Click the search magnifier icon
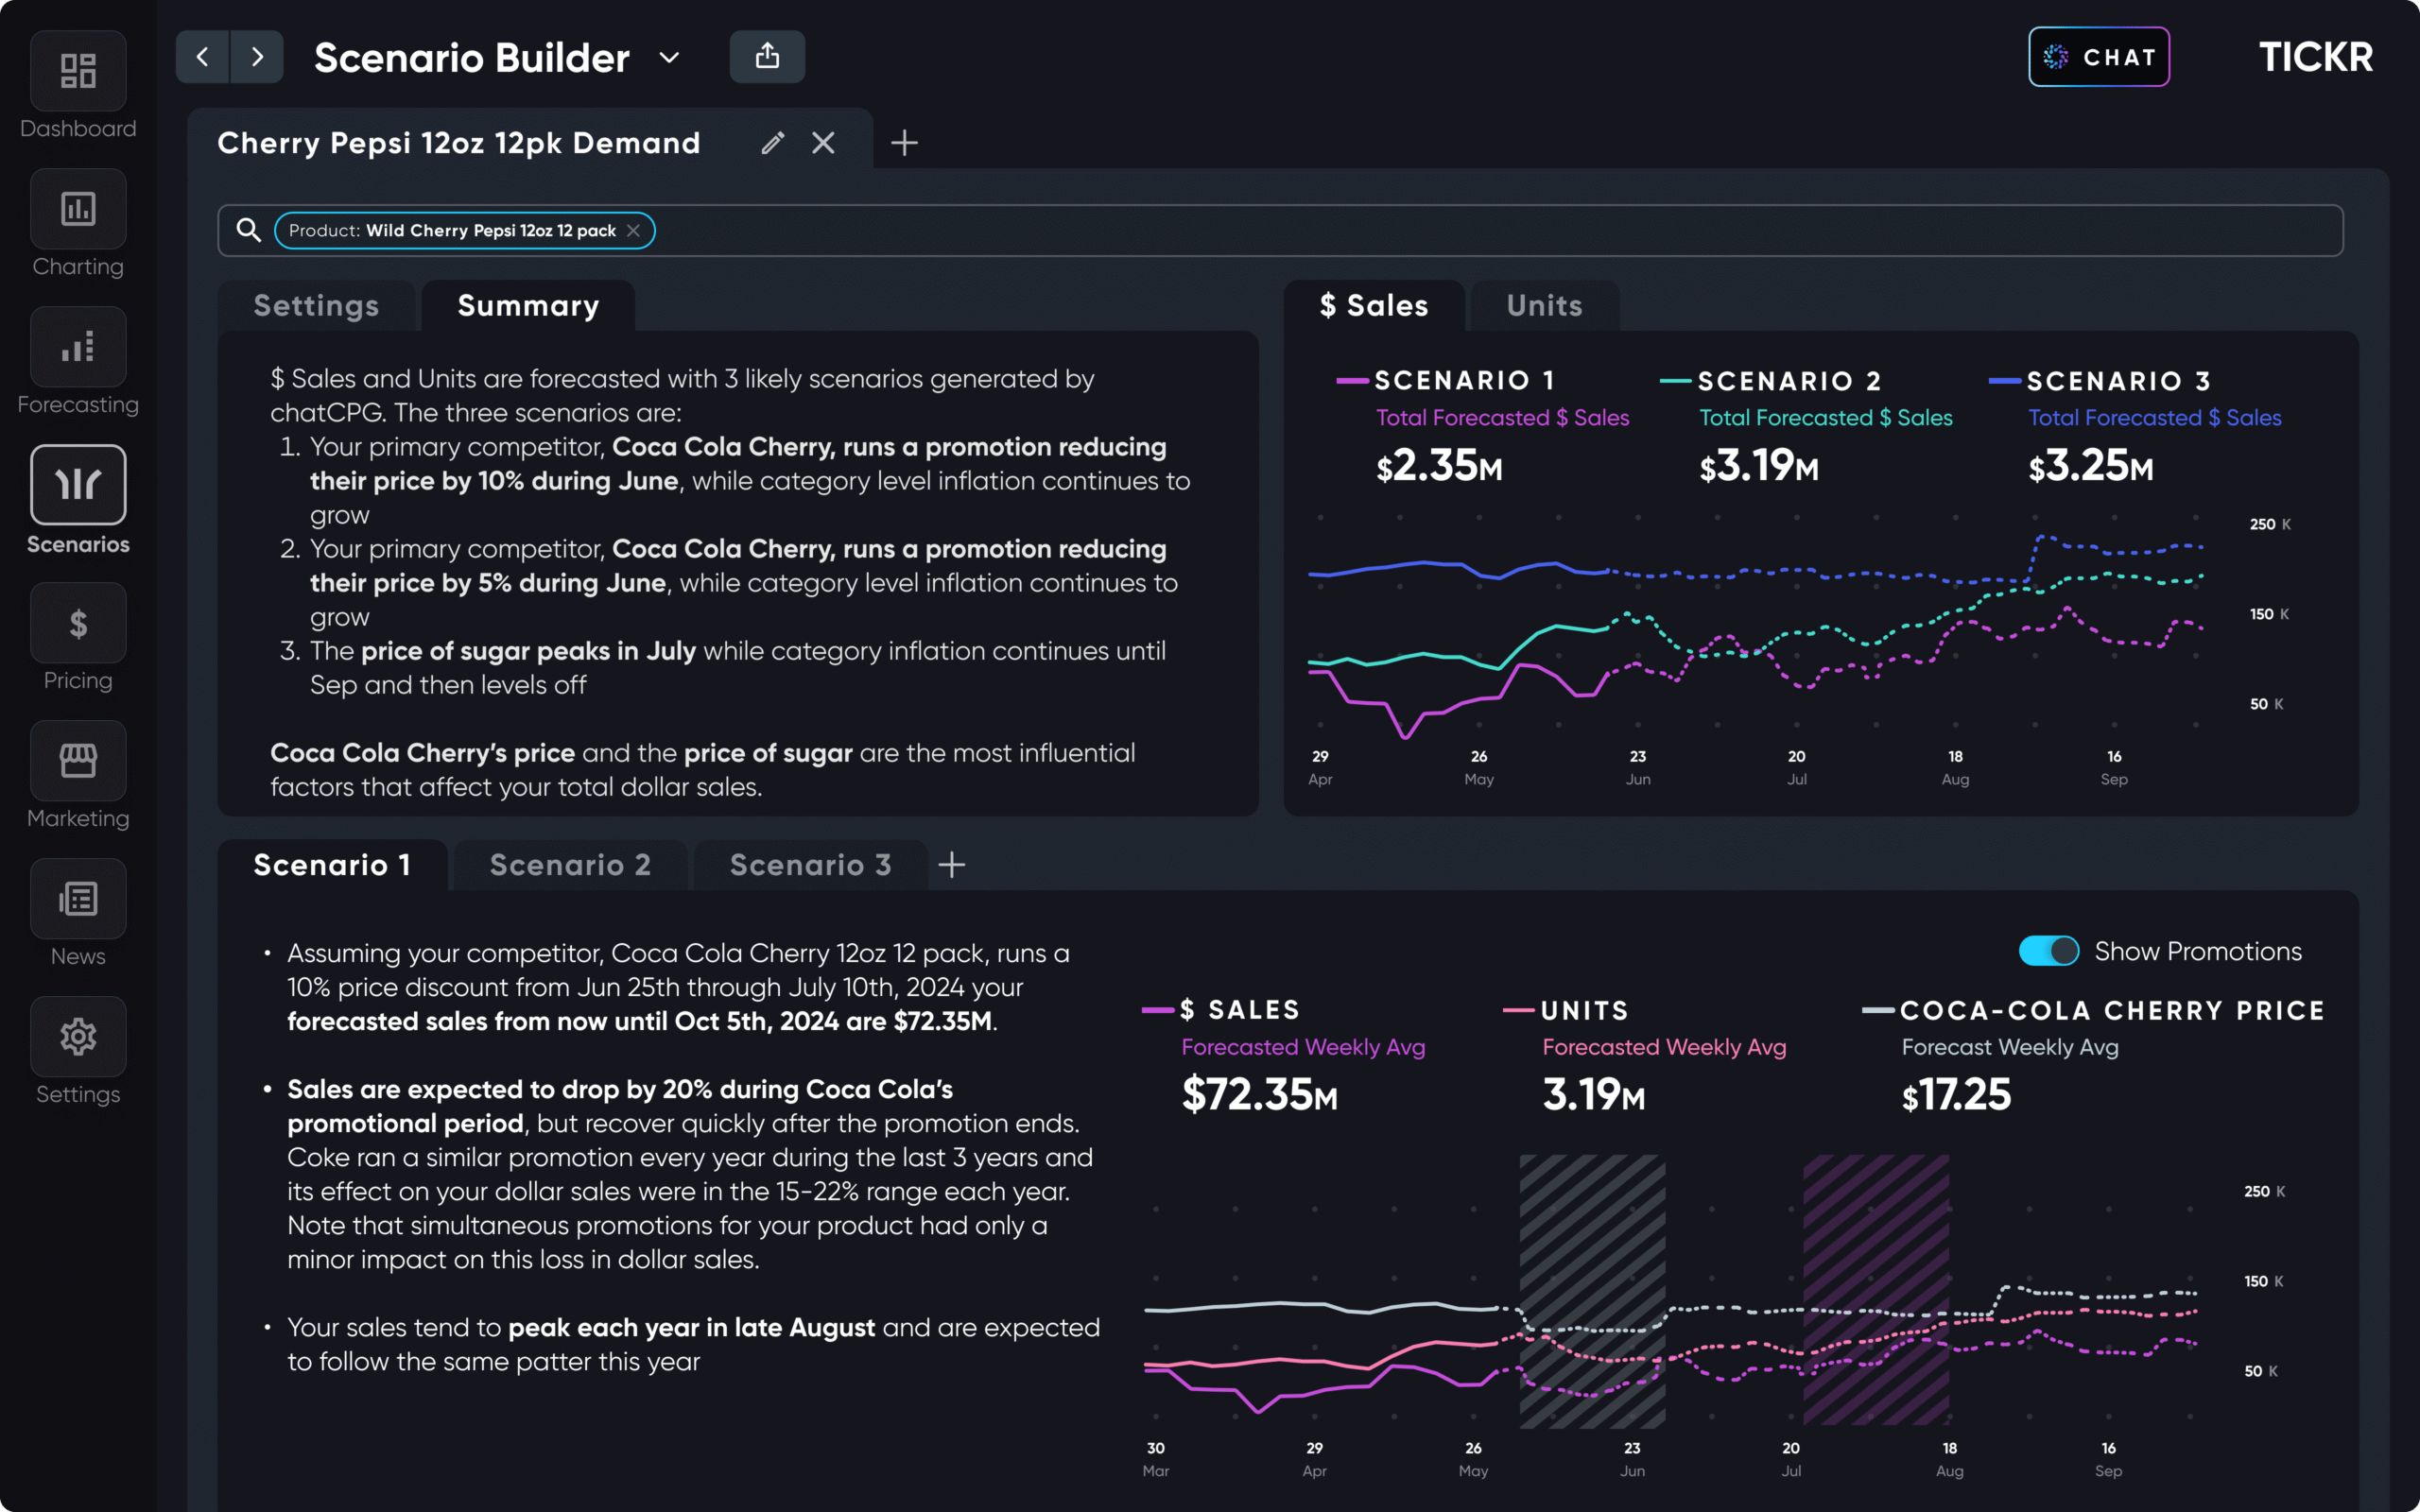 [248, 231]
